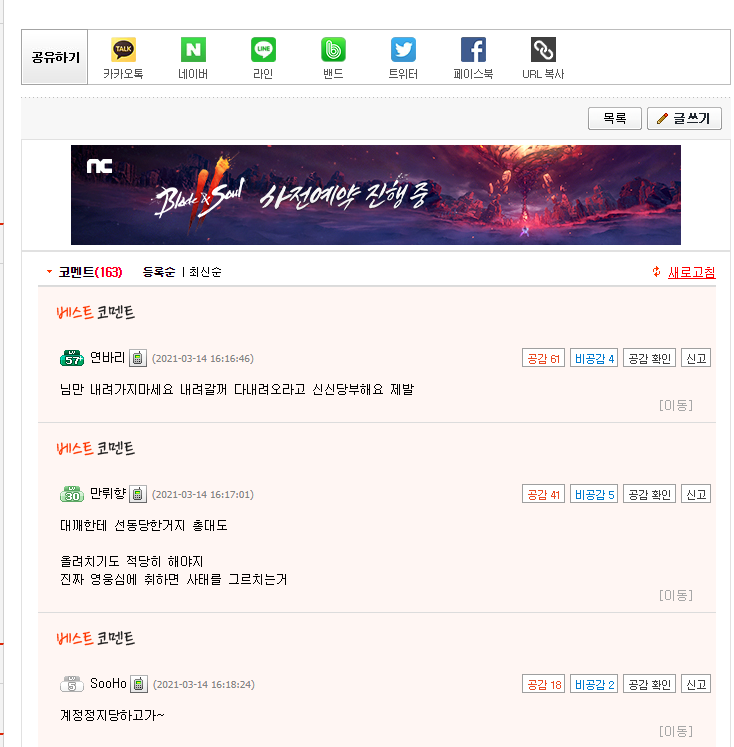Viewport: 734px width, 747px height.
Task: Click timestamp 2021-03-14 16:17:01
Action: [203, 495]
